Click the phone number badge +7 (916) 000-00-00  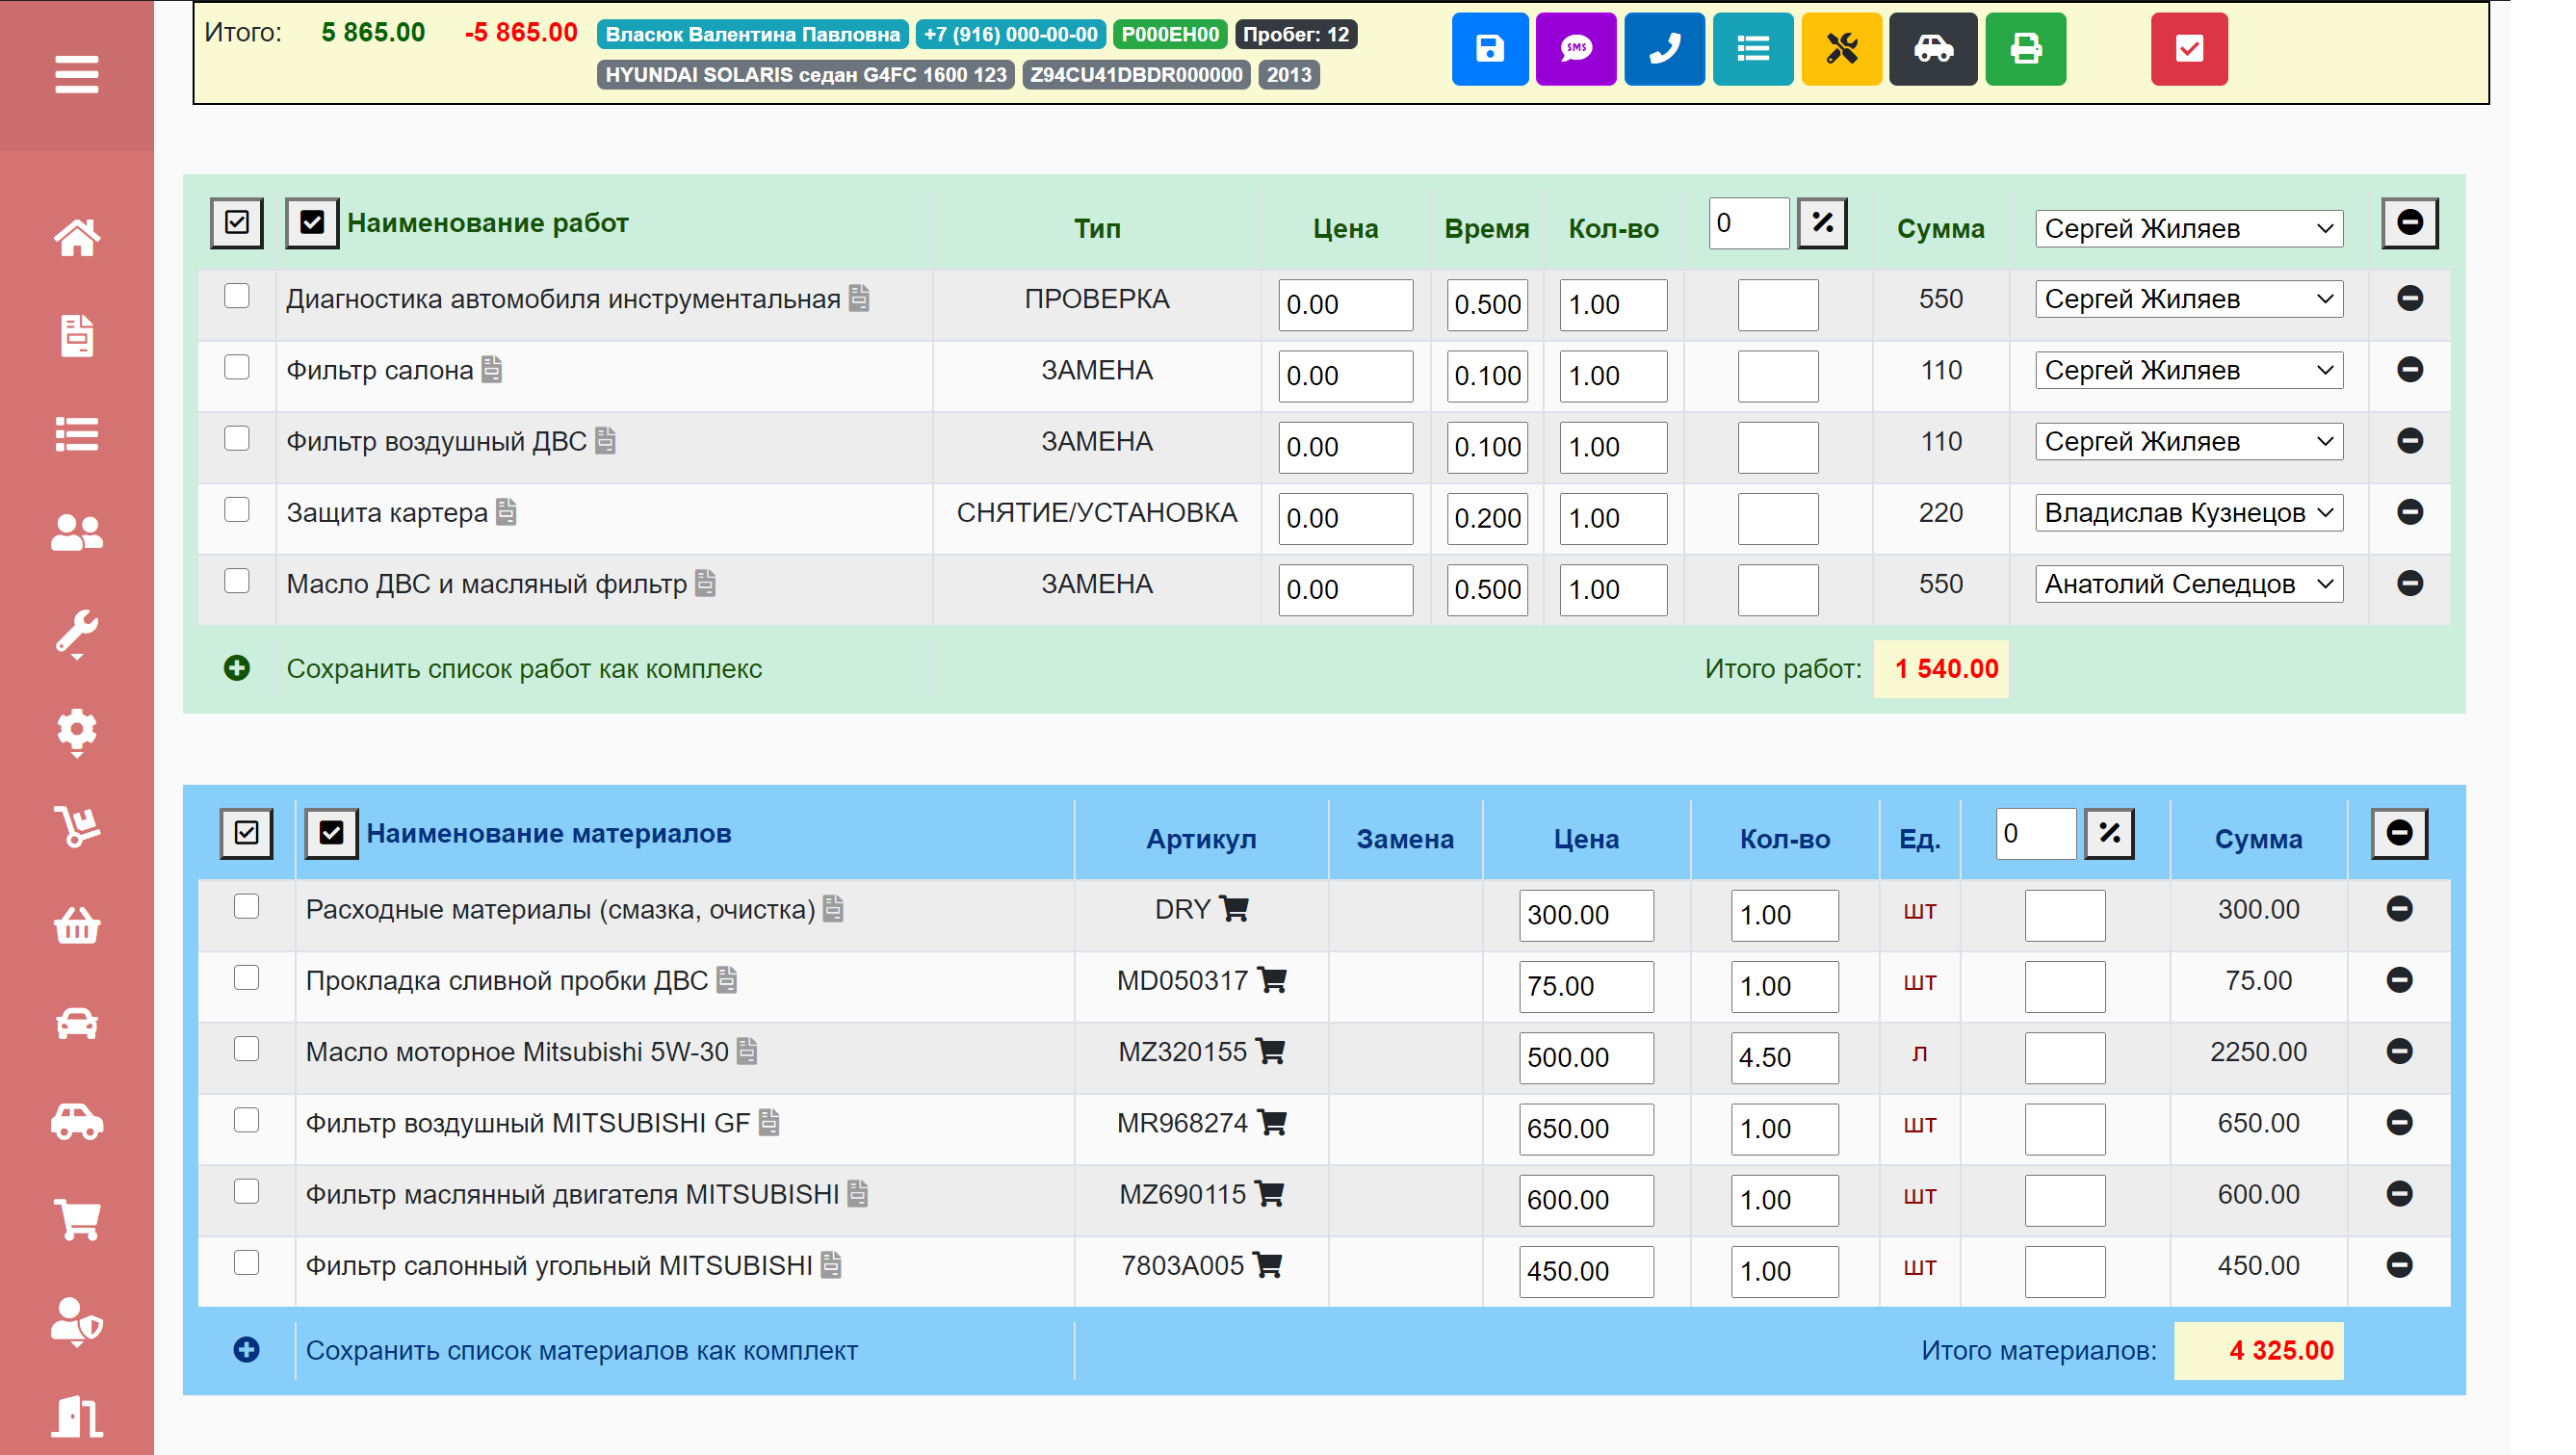coord(1010,34)
